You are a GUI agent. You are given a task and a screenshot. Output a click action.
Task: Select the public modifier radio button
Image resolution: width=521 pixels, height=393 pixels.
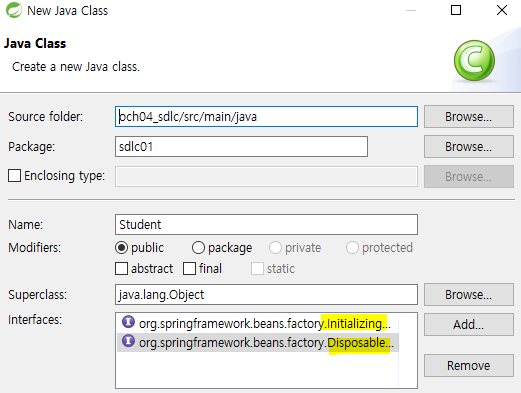tap(121, 248)
